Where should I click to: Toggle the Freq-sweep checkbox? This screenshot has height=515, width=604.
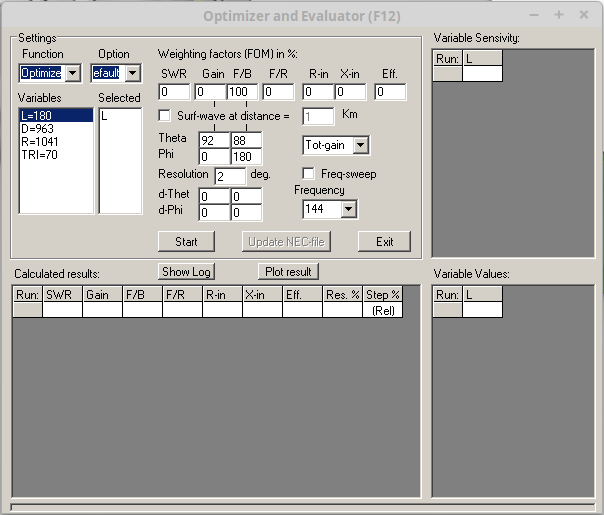[309, 173]
